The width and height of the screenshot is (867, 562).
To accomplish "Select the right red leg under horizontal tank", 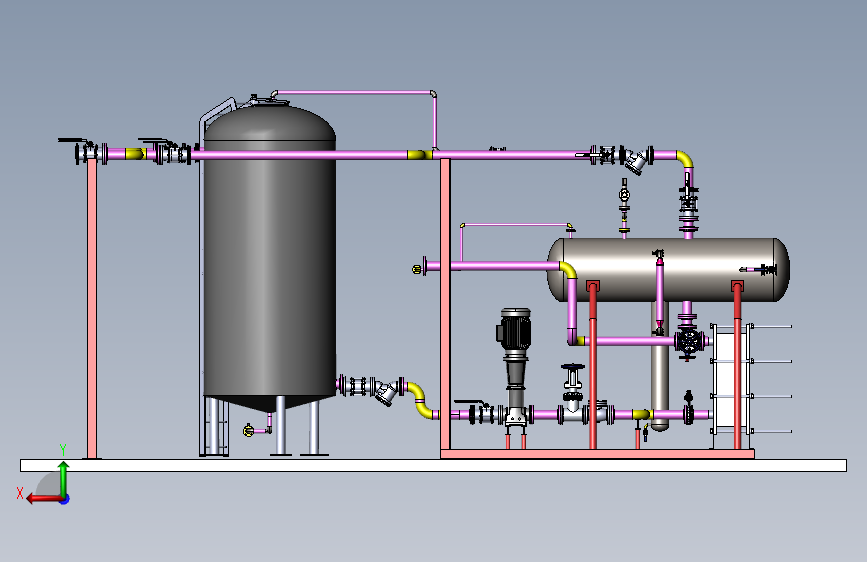I will click(737, 365).
